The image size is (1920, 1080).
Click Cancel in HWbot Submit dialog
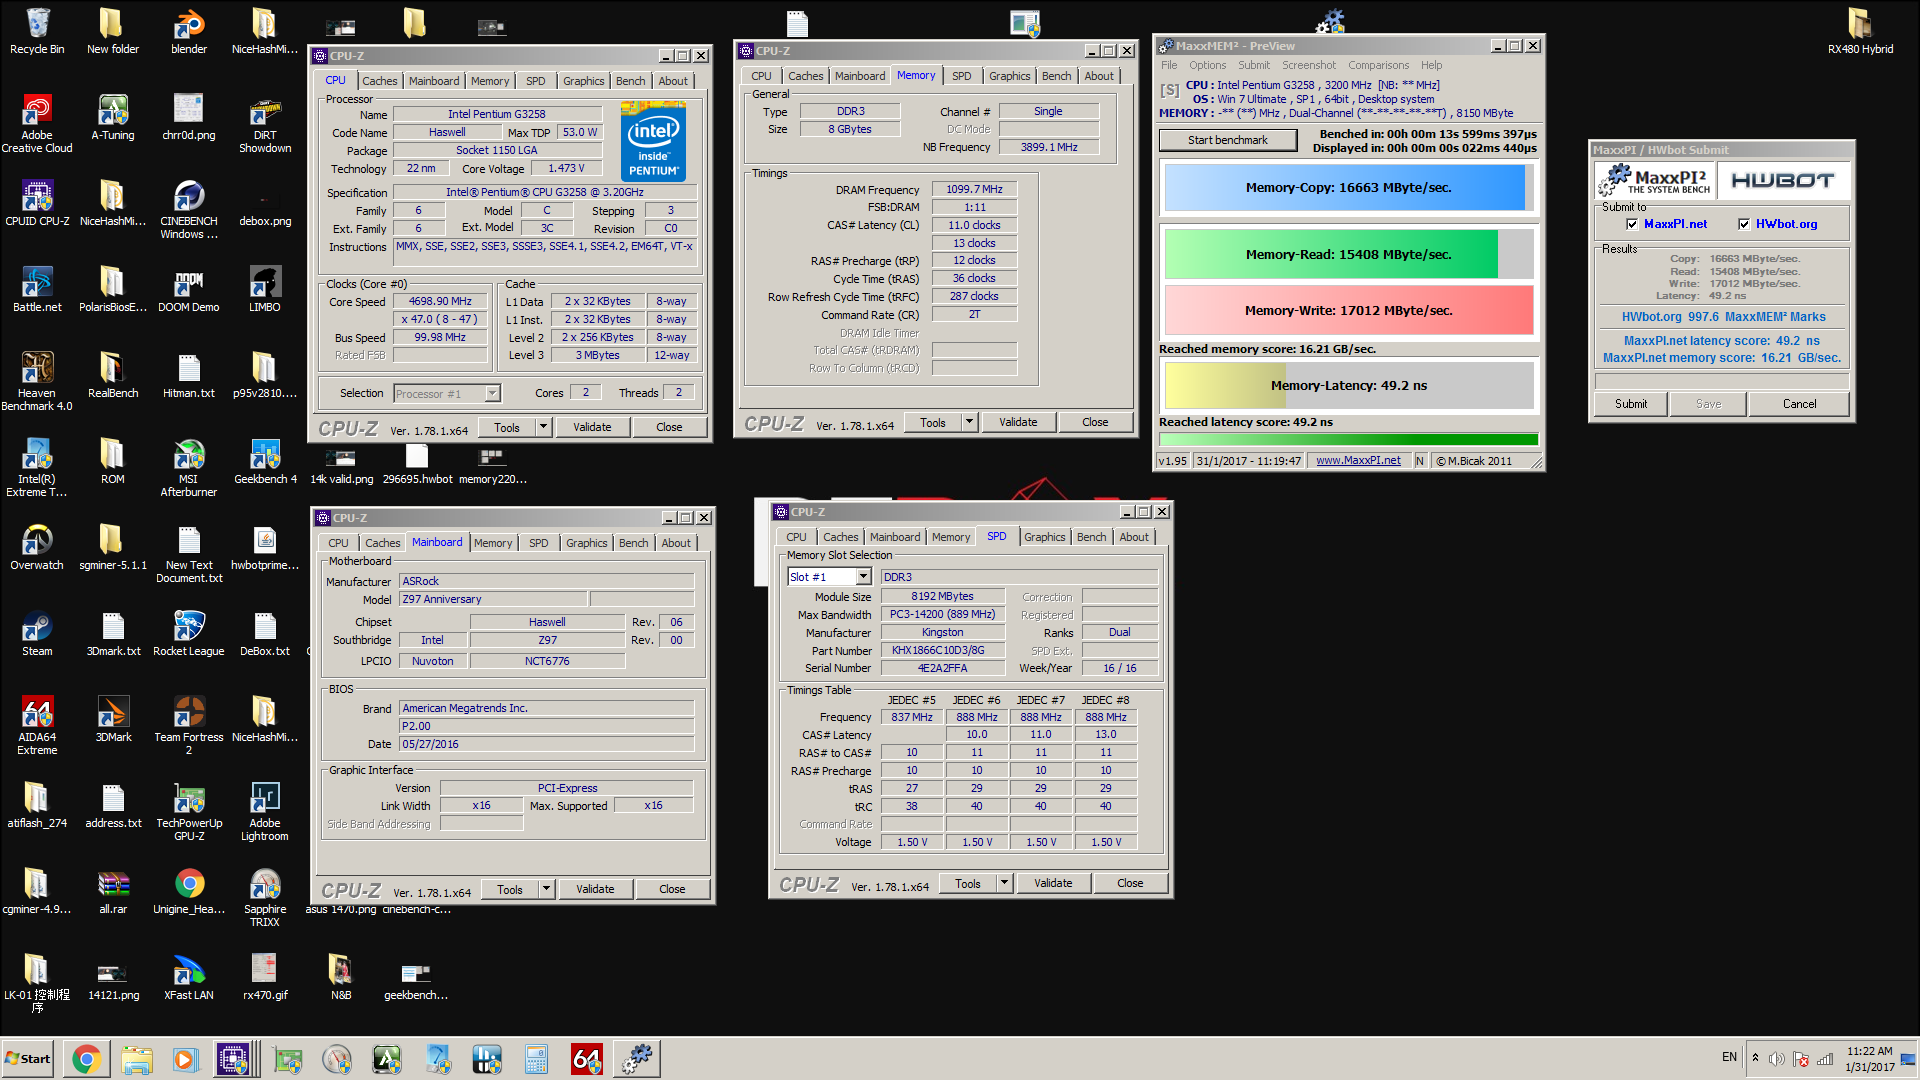pos(1799,404)
